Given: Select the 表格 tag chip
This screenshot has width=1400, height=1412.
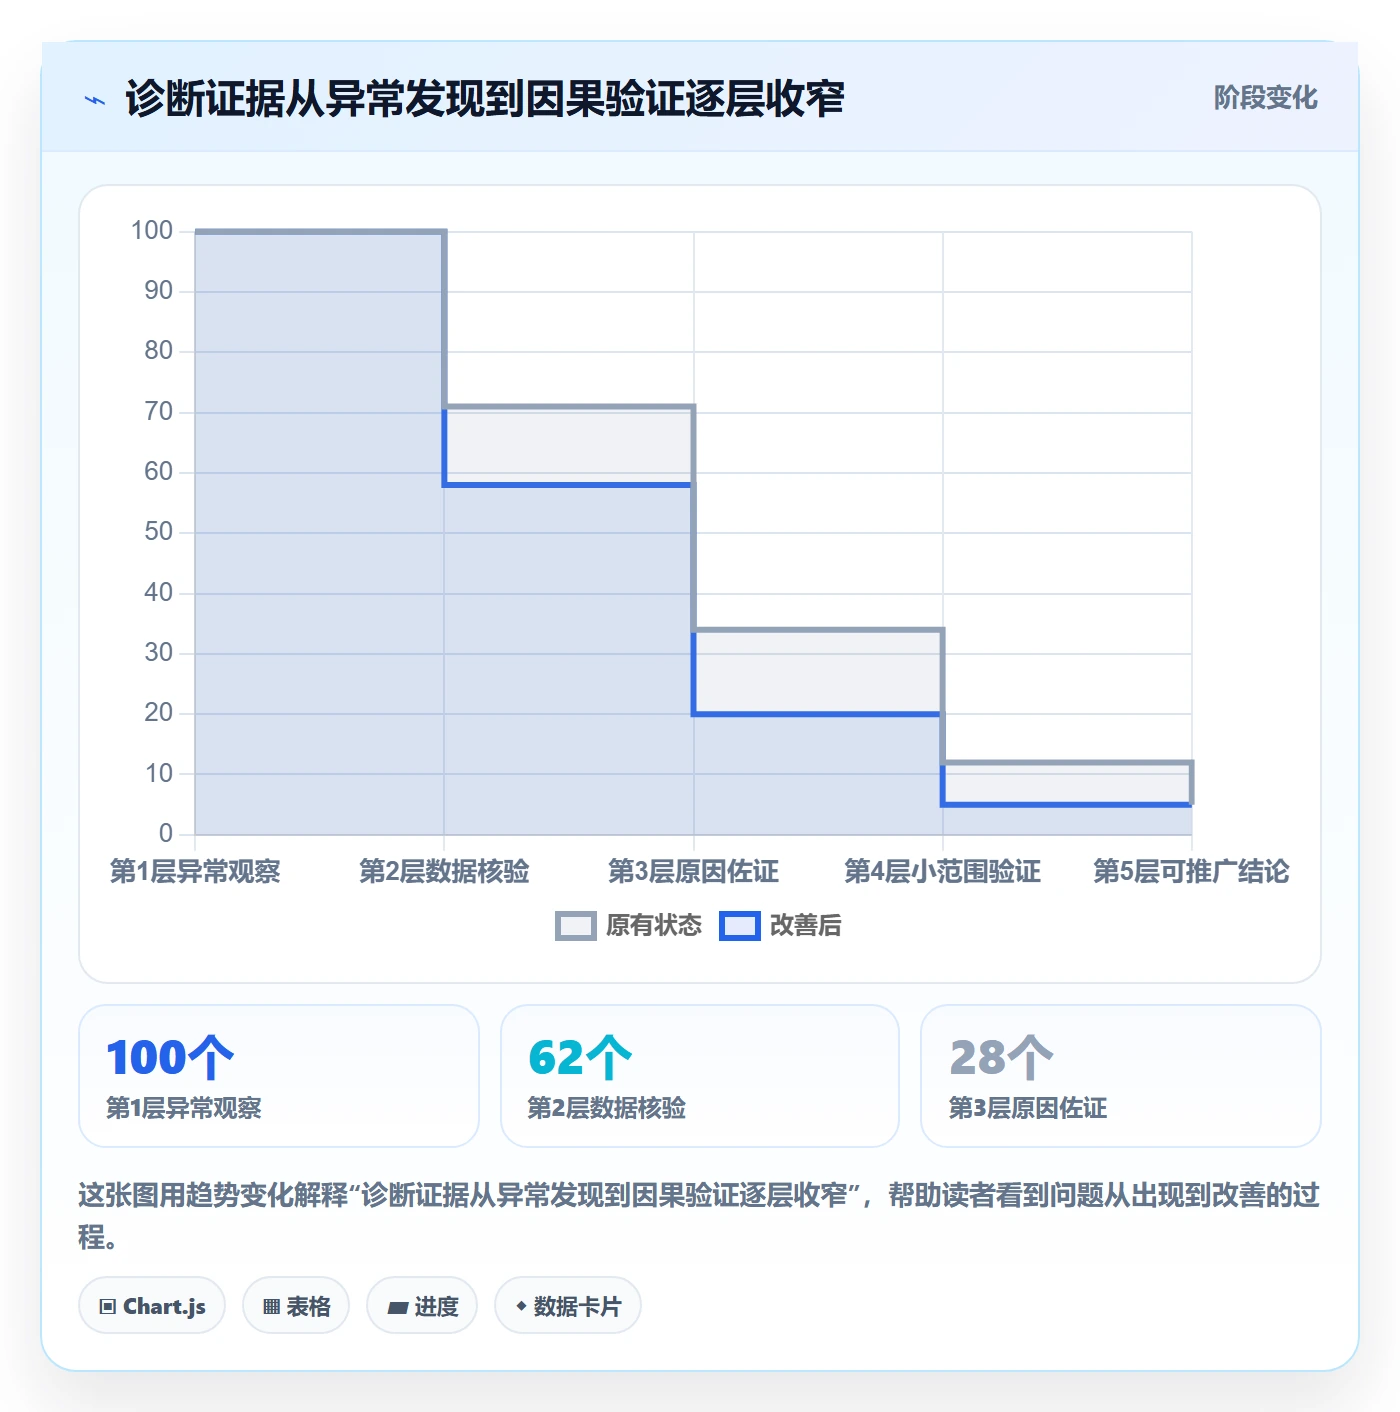Looking at the screenshot, I should pyautogui.click(x=296, y=1306).
